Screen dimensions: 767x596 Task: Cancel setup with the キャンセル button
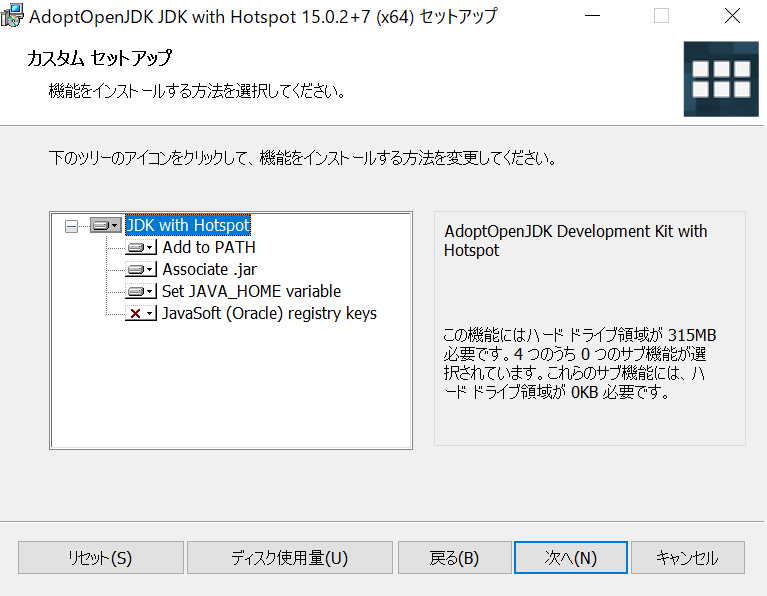[688, 557]
